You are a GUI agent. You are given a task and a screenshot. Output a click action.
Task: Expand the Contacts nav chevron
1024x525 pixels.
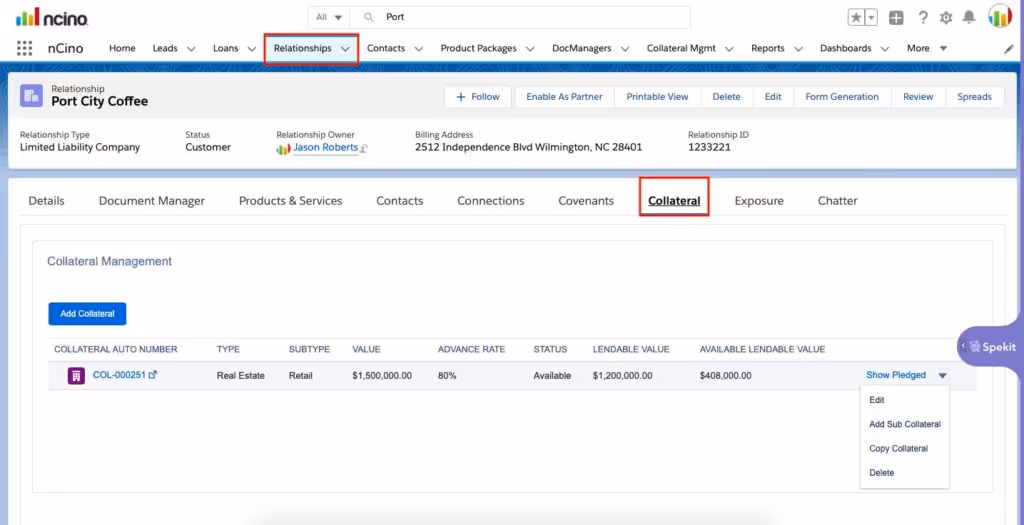tap(419, 48)
